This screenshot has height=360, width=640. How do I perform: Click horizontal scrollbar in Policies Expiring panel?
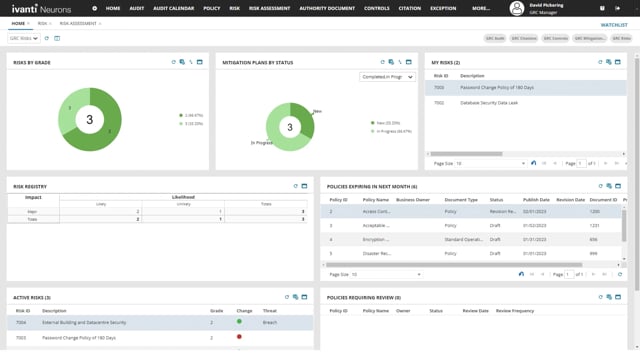(454, 265)
